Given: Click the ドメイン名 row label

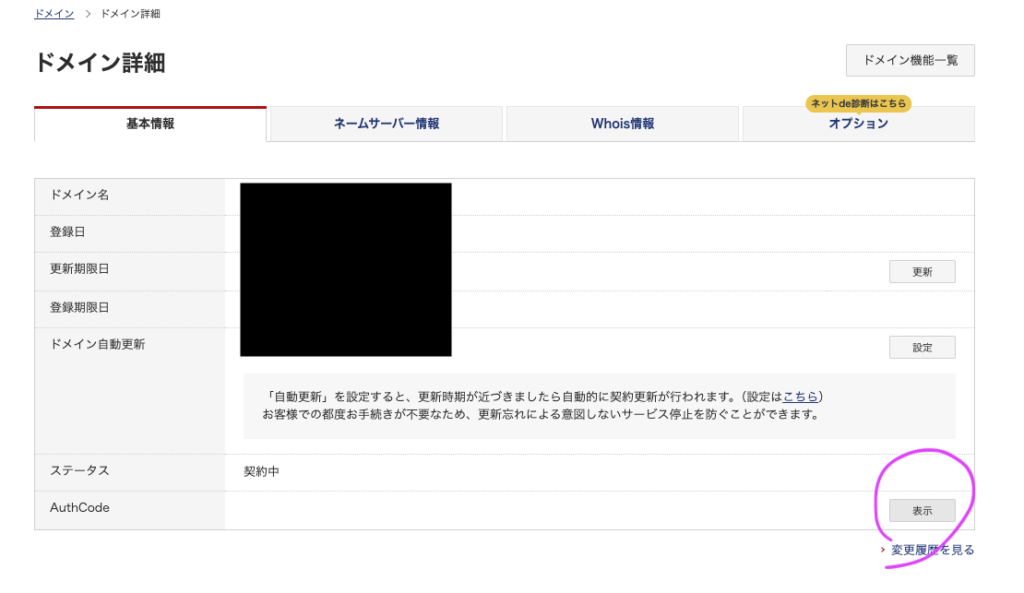Looking at the screenshot, I should tap(80, 195).
